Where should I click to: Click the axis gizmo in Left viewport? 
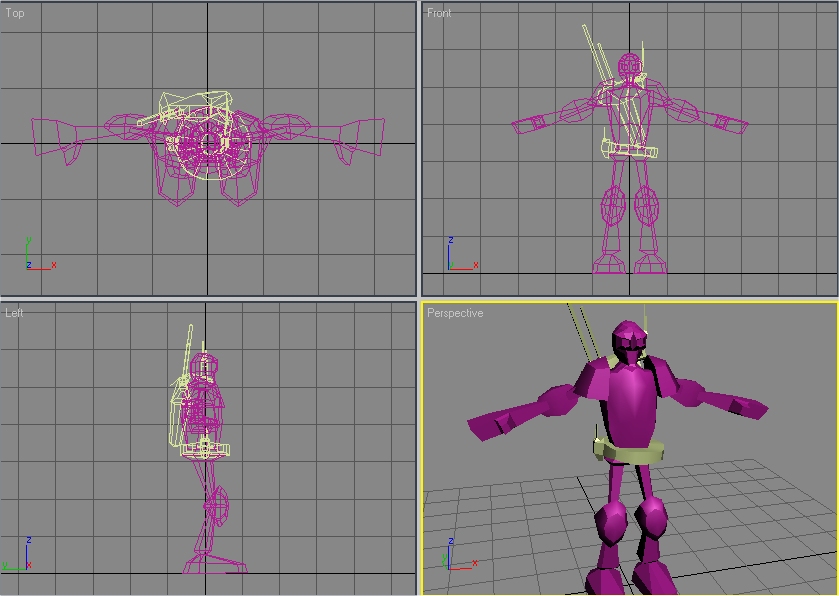pos(17,554)
